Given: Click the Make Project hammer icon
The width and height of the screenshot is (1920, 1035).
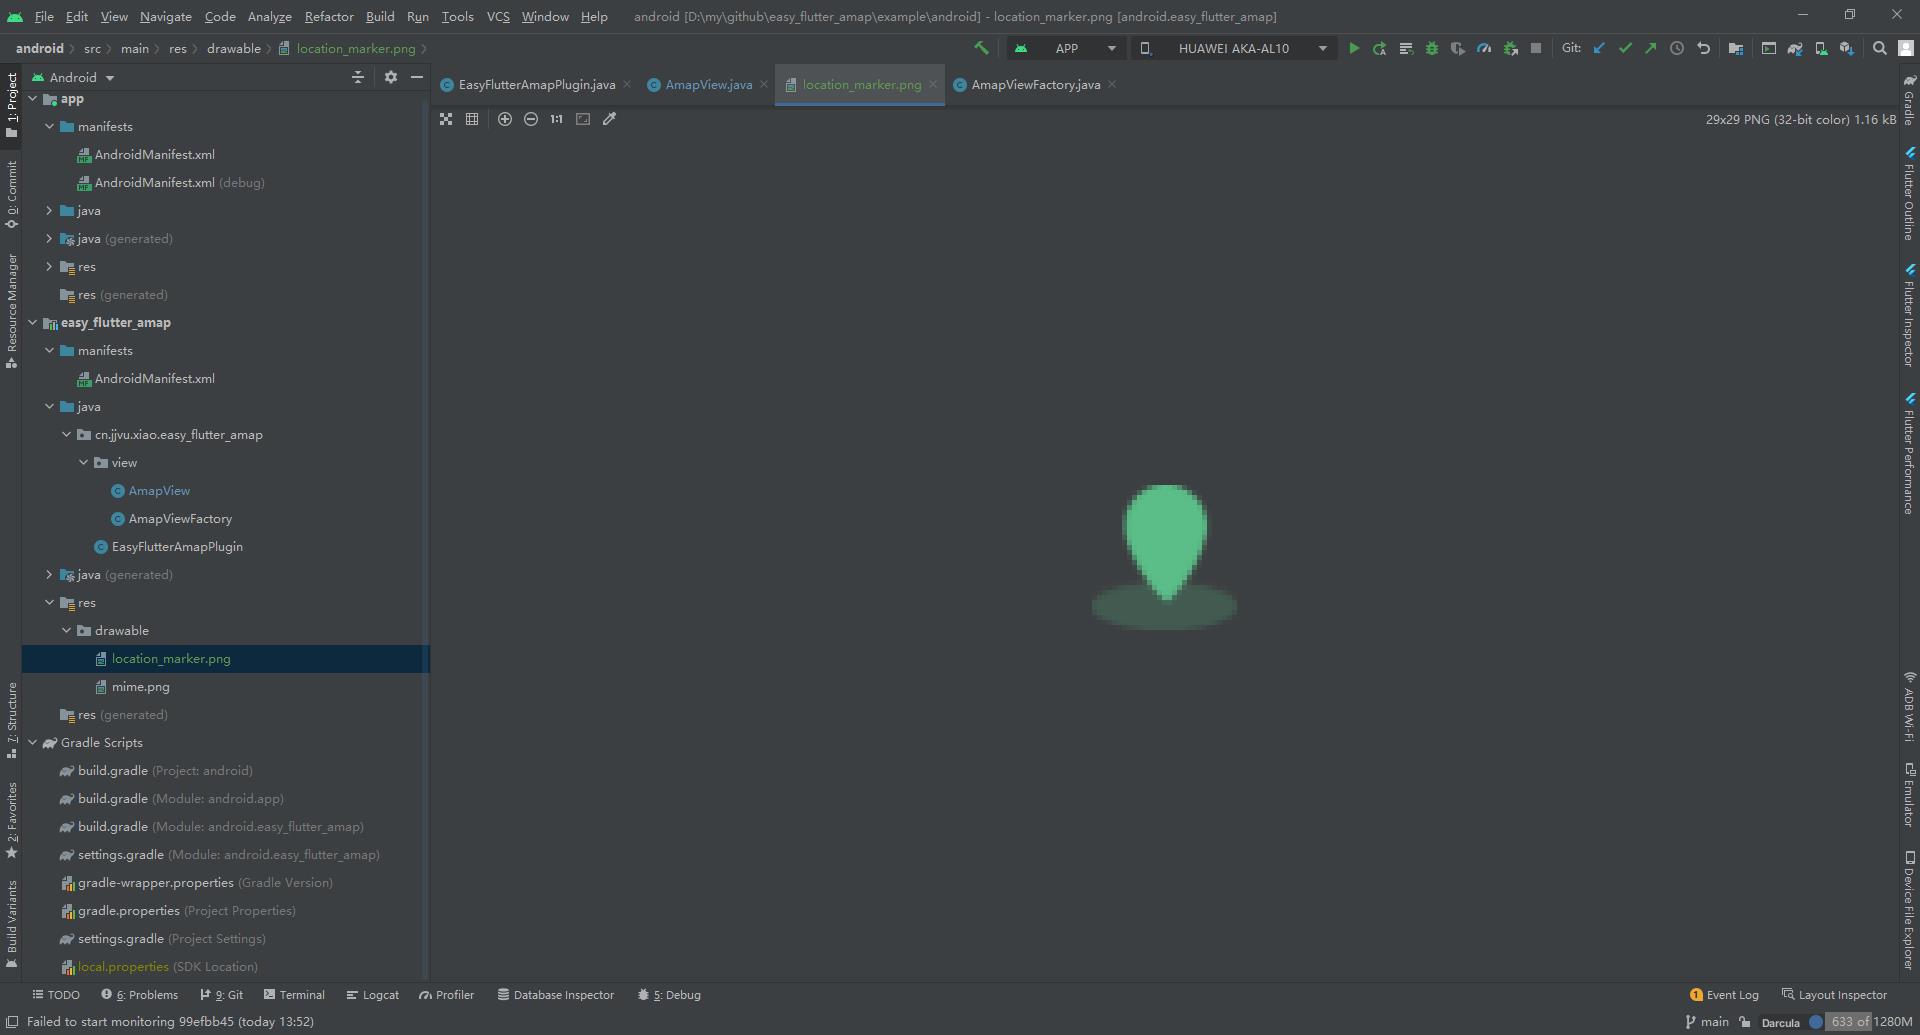Looking at the screenshot, I should point(982,48).
